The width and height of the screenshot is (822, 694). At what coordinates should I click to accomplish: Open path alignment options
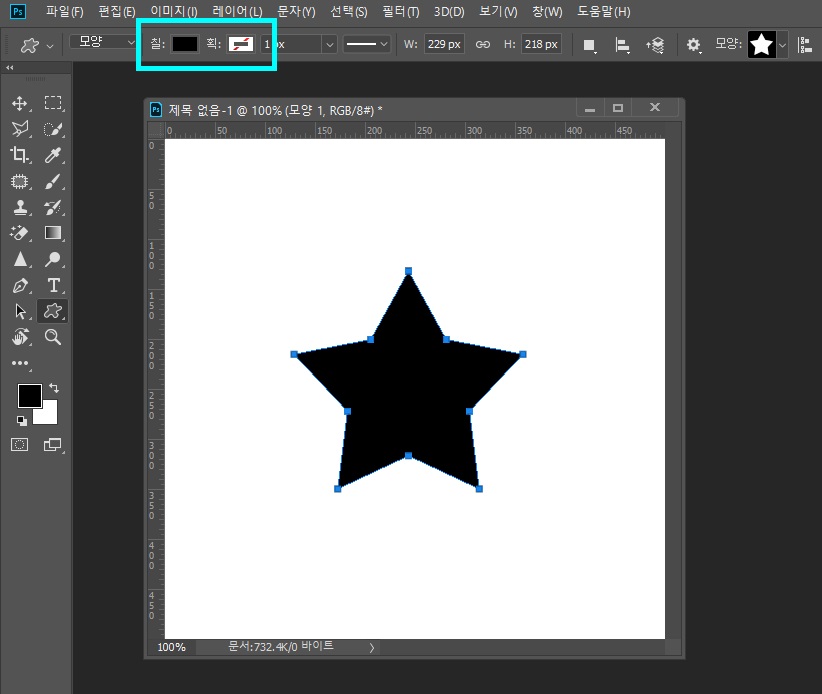(x=622, y=46)
